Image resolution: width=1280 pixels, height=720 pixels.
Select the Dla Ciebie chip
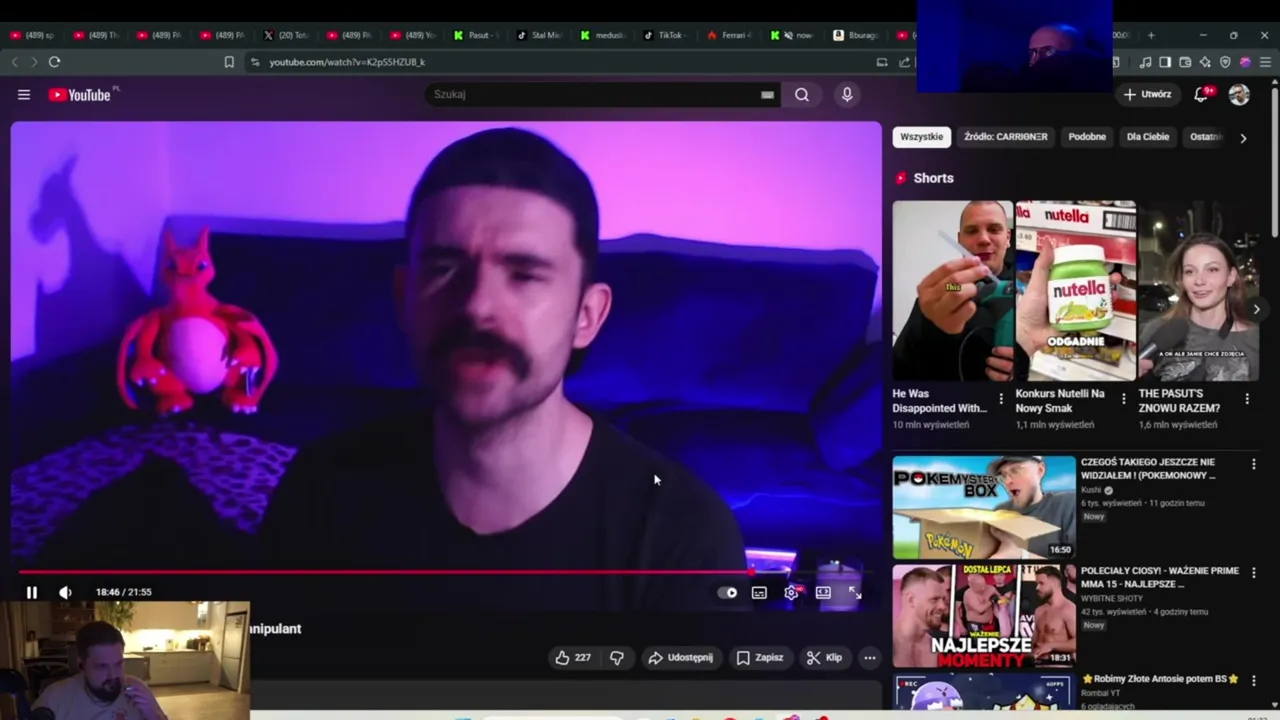tap(1148, 137)
